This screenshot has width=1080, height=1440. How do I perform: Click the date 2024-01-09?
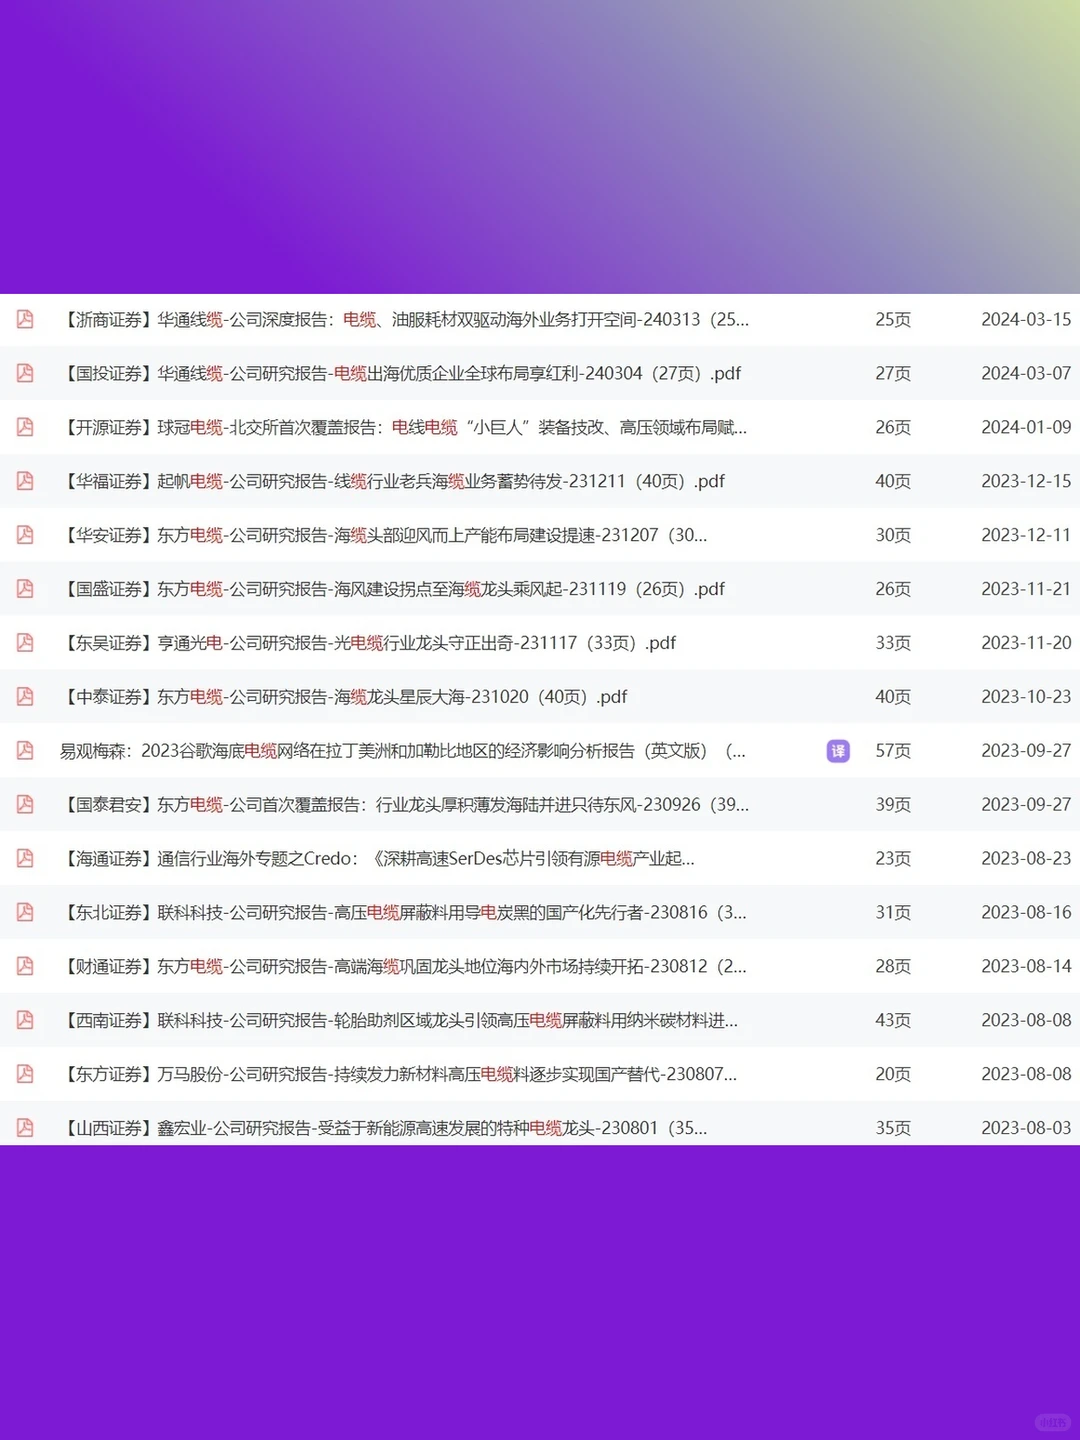tap(1026, 428)
